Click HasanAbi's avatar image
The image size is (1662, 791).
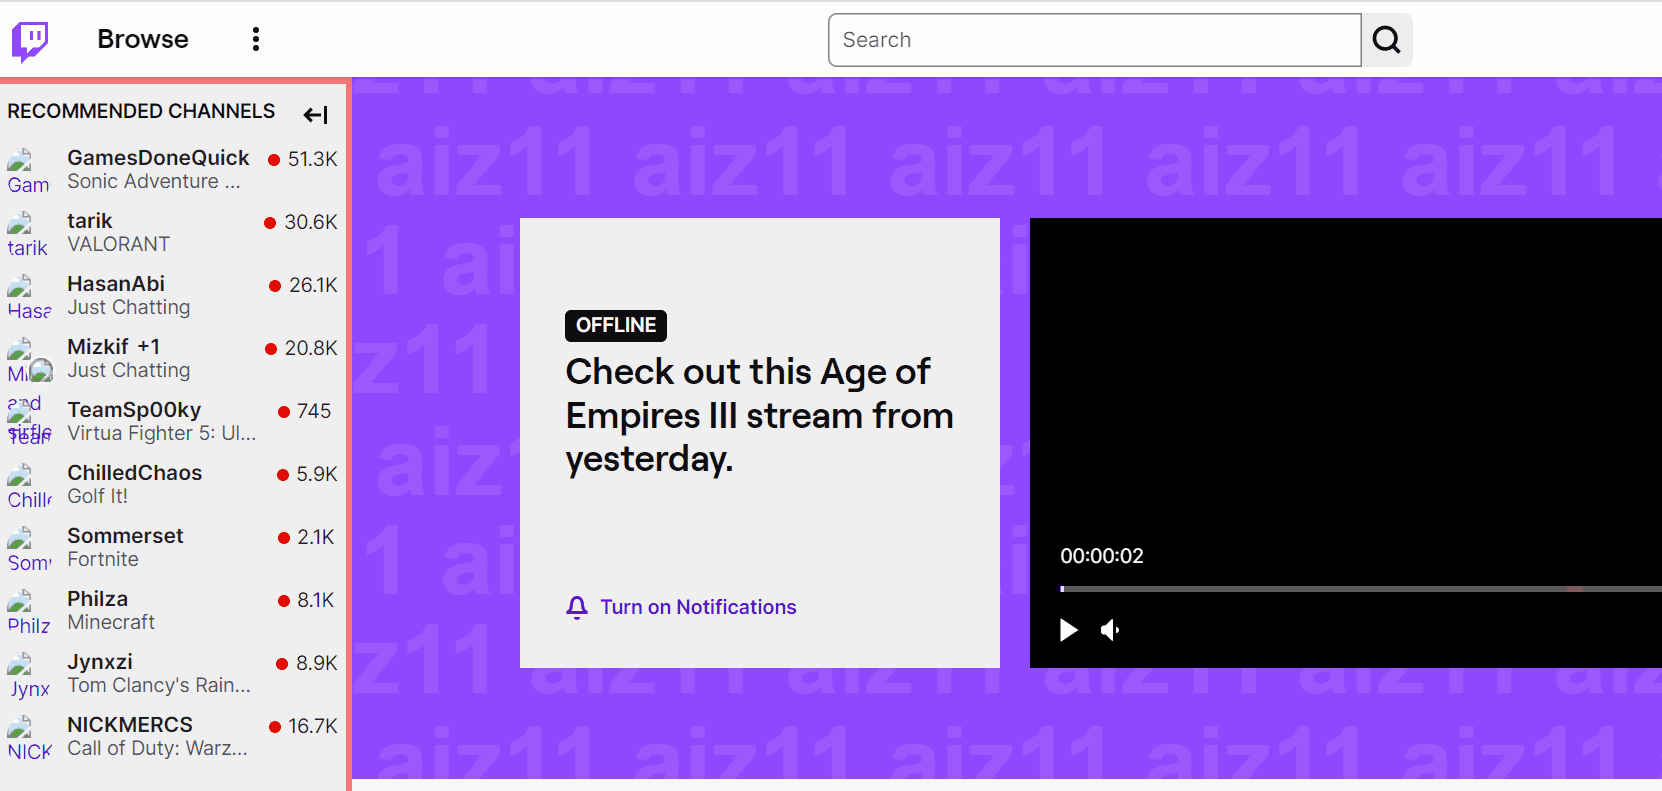[28, 297]
